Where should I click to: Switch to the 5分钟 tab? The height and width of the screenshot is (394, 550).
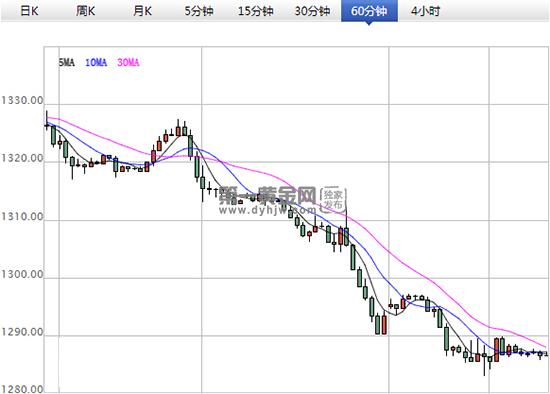199,11
